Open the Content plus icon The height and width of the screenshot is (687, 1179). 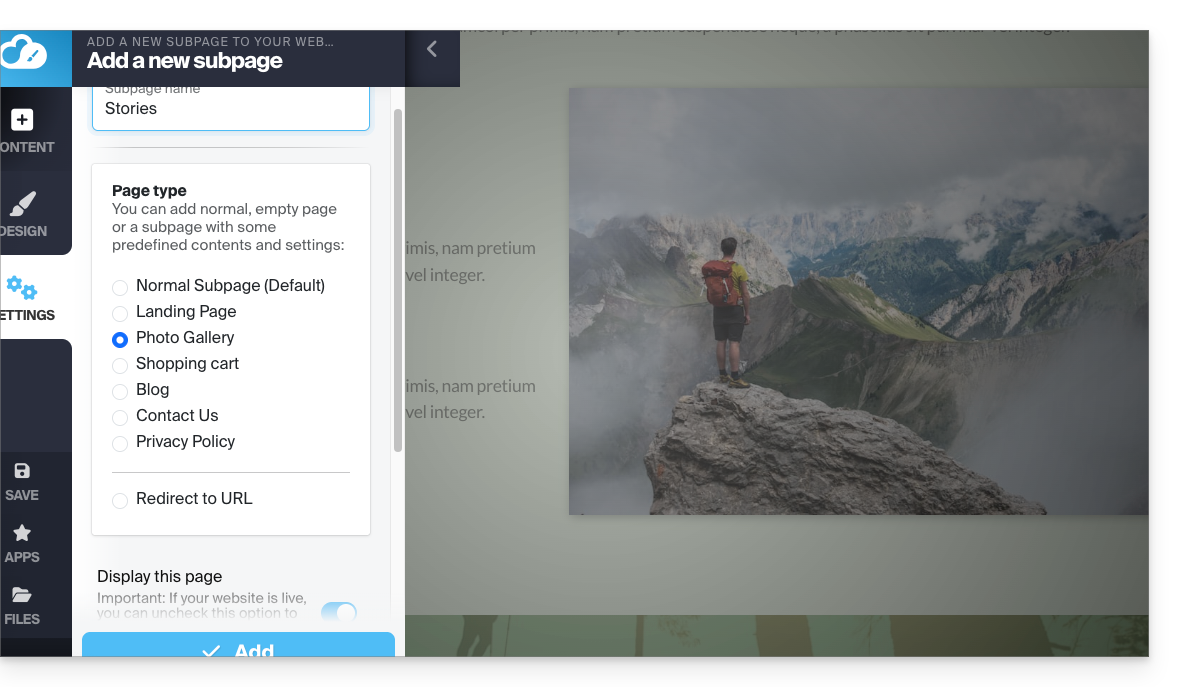click(22, 120)
